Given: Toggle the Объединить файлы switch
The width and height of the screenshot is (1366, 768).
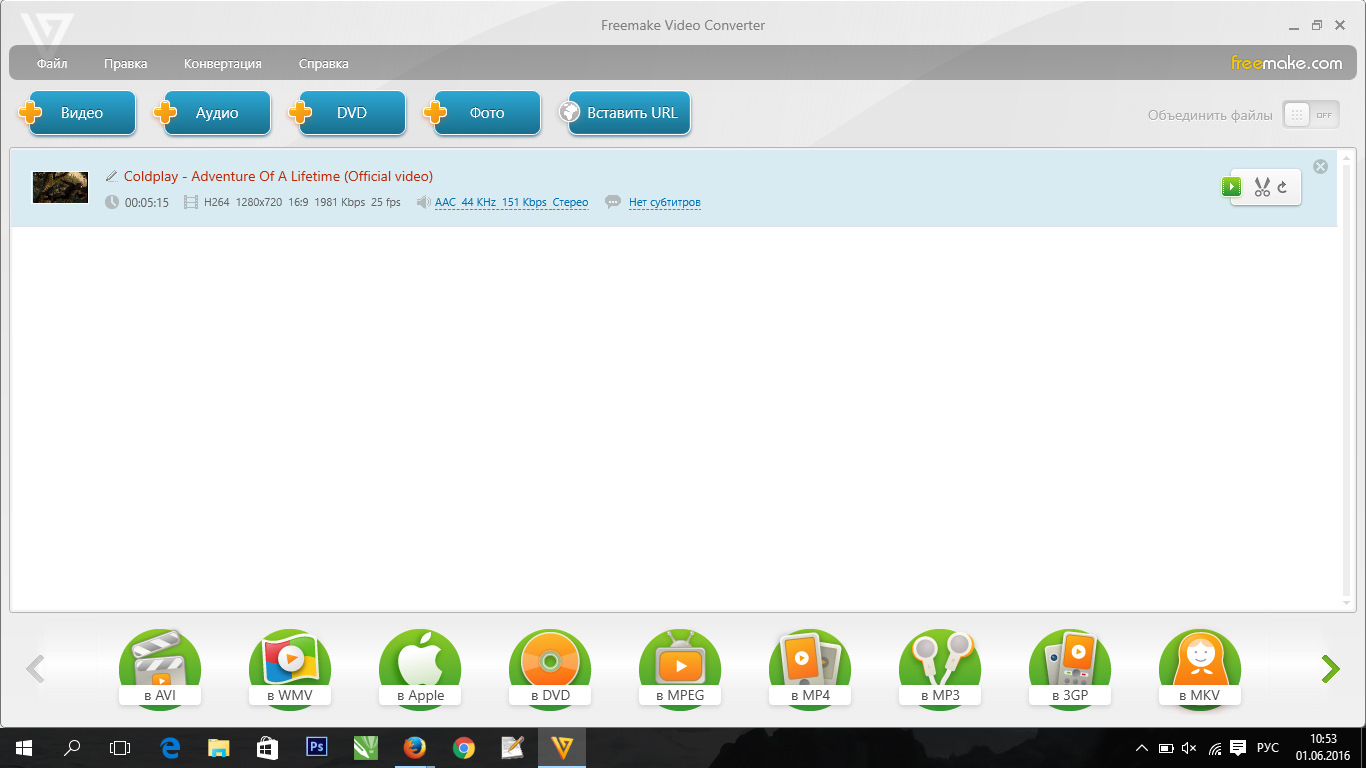Looking at the screenshot, I should (x=1310, y=115).
